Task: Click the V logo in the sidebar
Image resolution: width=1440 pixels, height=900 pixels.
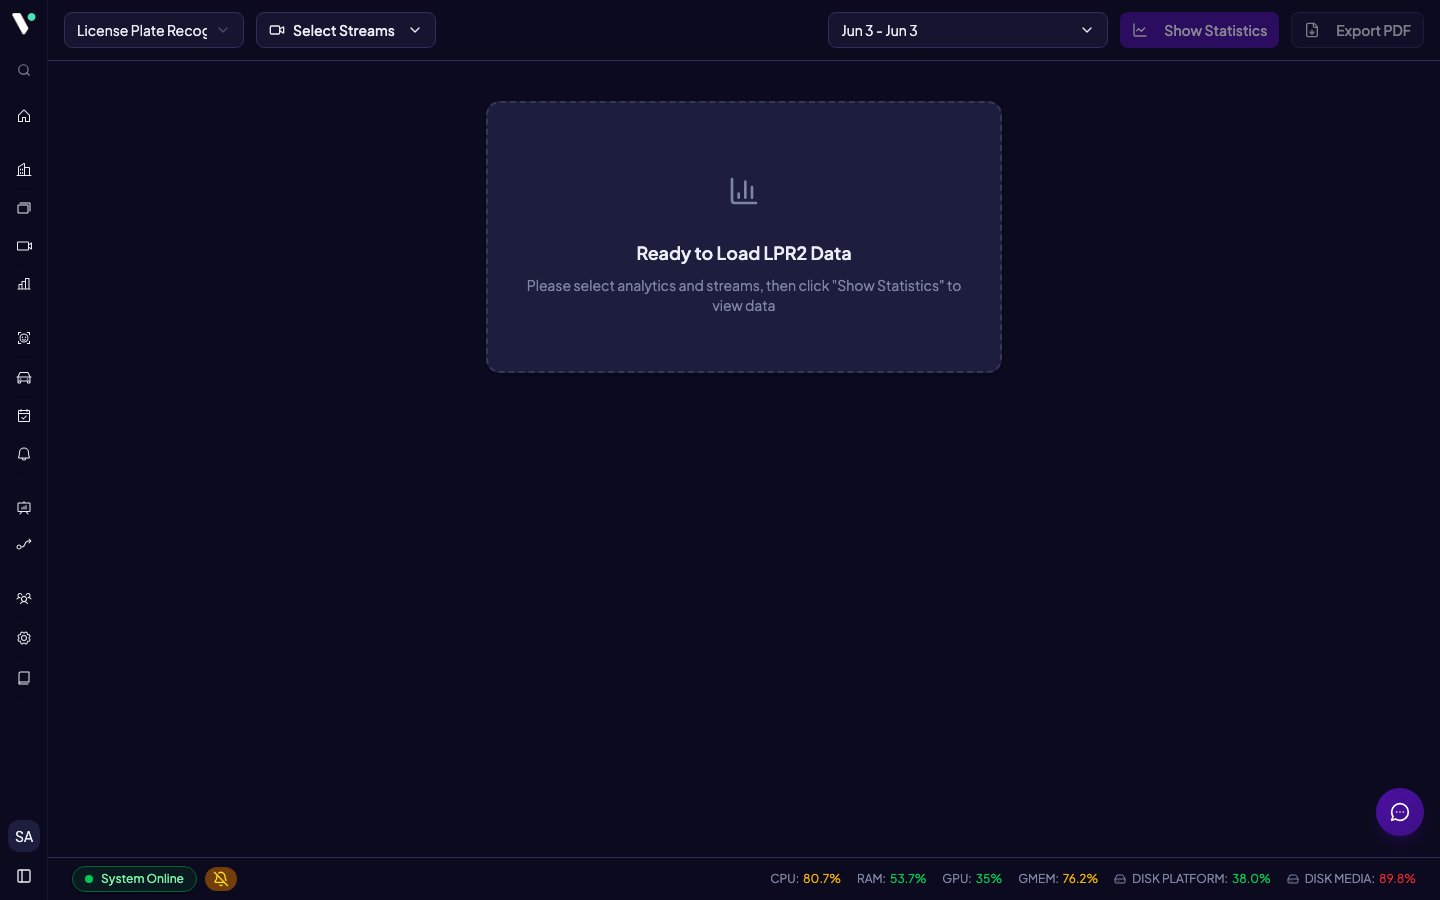Action: click(24, 23)
